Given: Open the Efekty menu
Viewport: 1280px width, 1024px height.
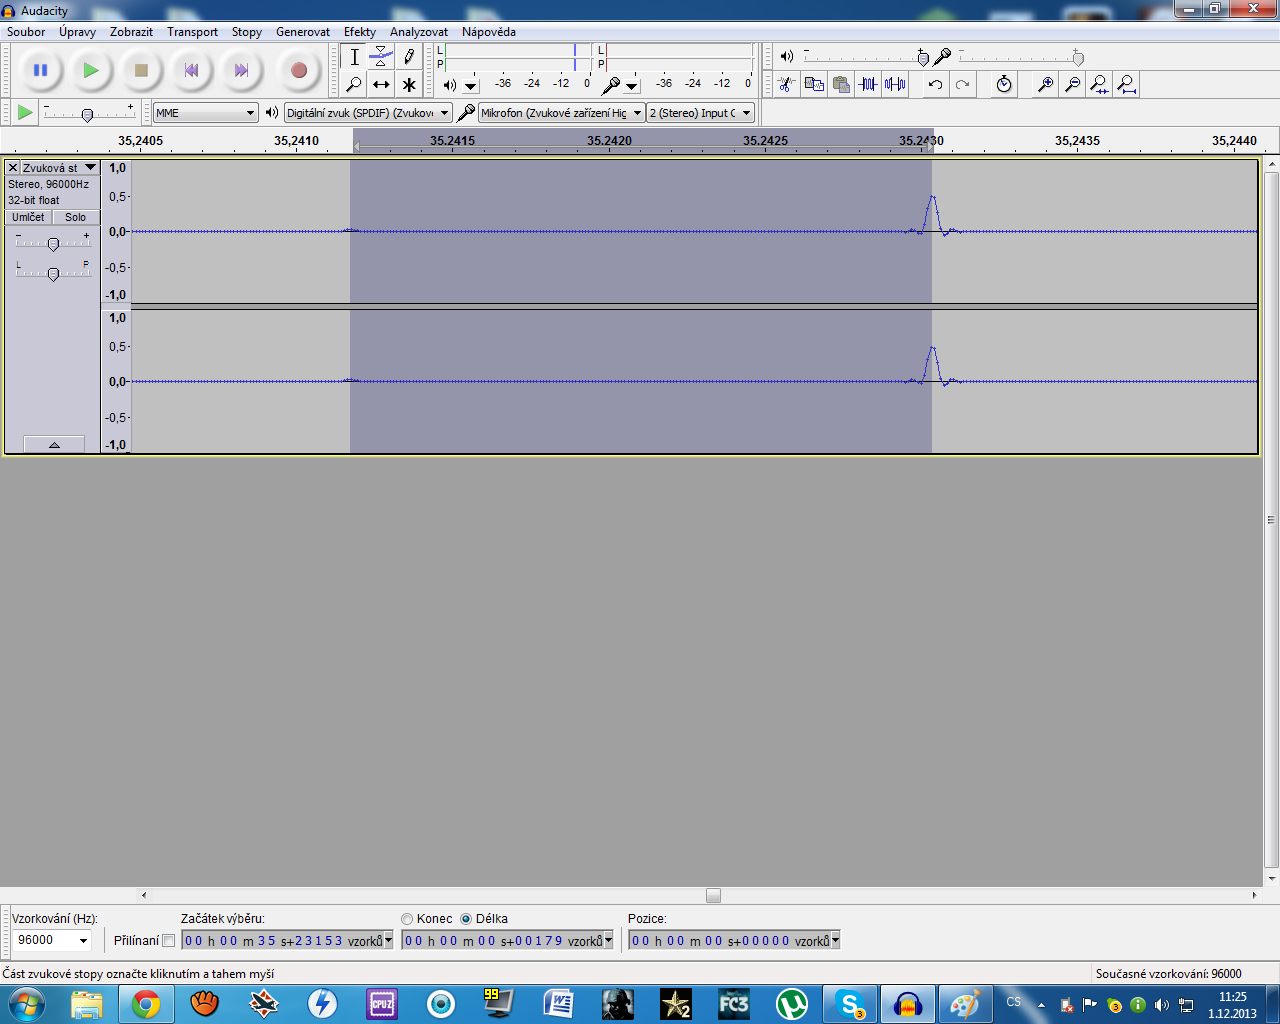Looking at the screenshot, I should (359, 32).
